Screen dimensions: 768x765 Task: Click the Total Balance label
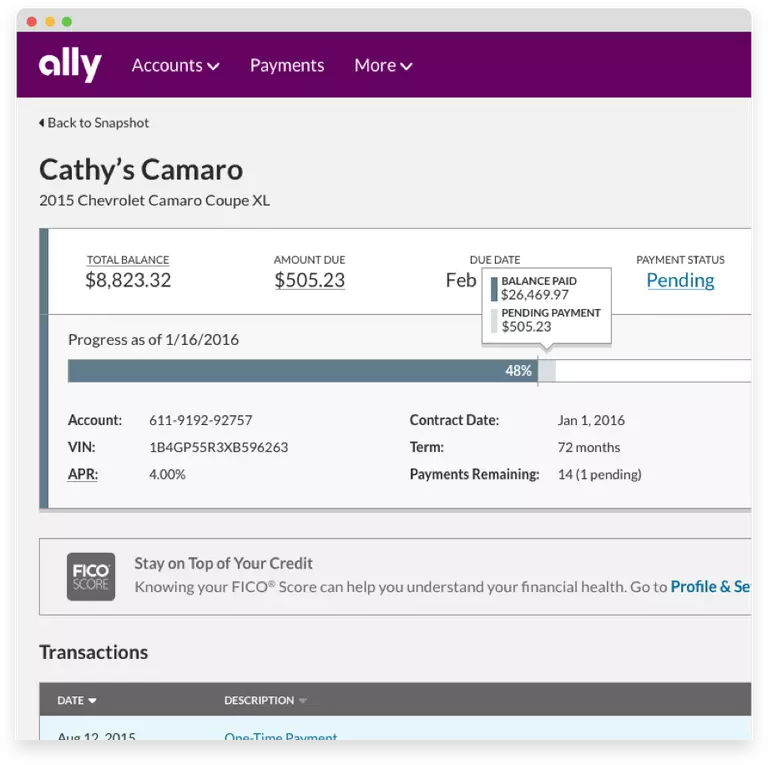128,260
